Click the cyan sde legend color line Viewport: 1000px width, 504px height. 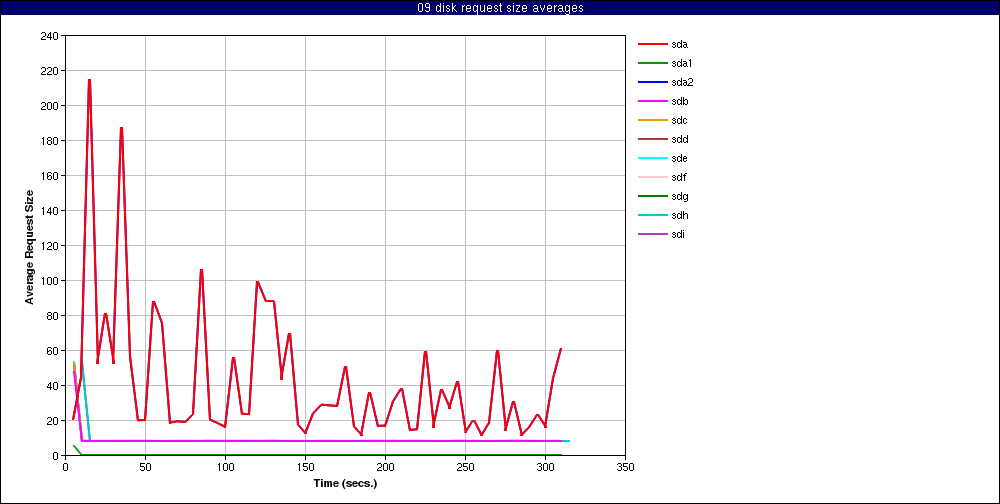[652, 158]
